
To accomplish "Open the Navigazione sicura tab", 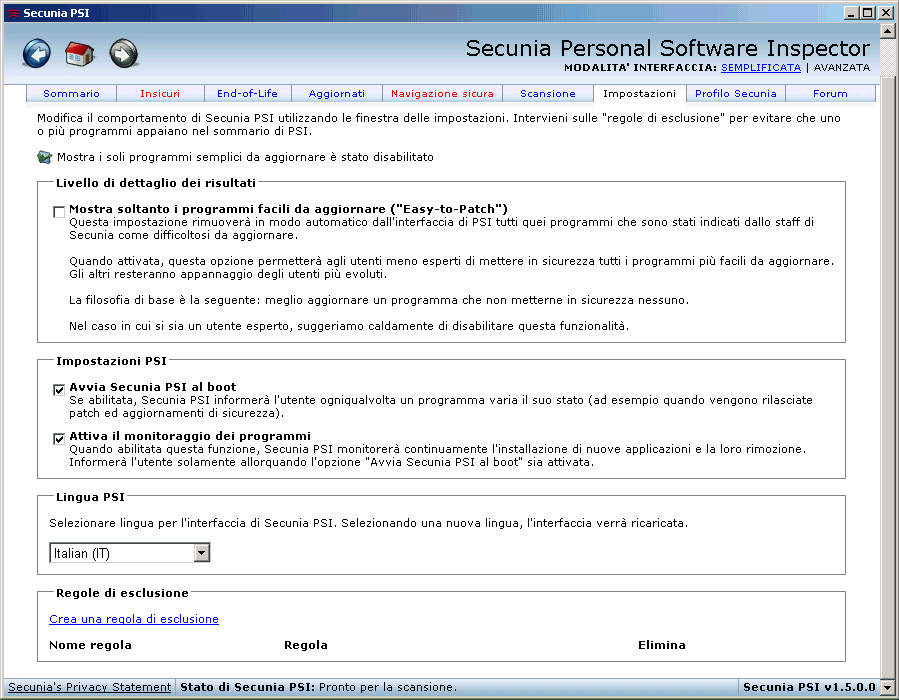I will [442, 93].
